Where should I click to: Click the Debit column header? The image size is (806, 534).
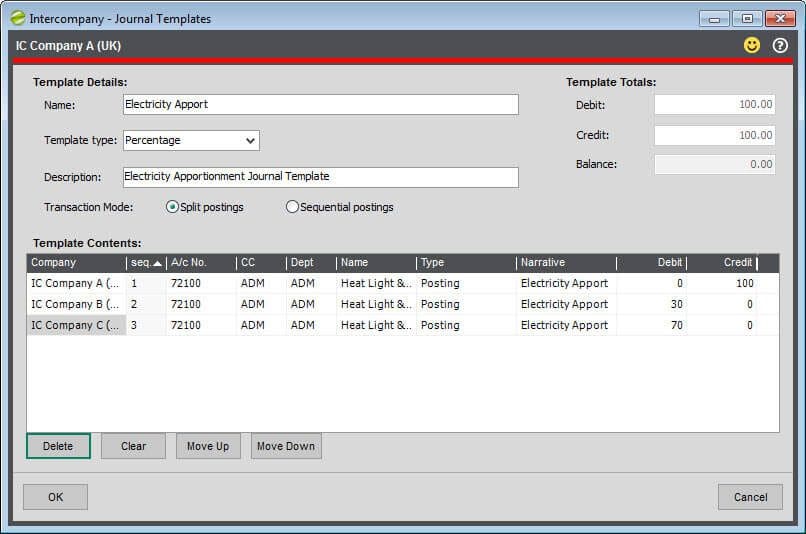[x=652, y=263]
